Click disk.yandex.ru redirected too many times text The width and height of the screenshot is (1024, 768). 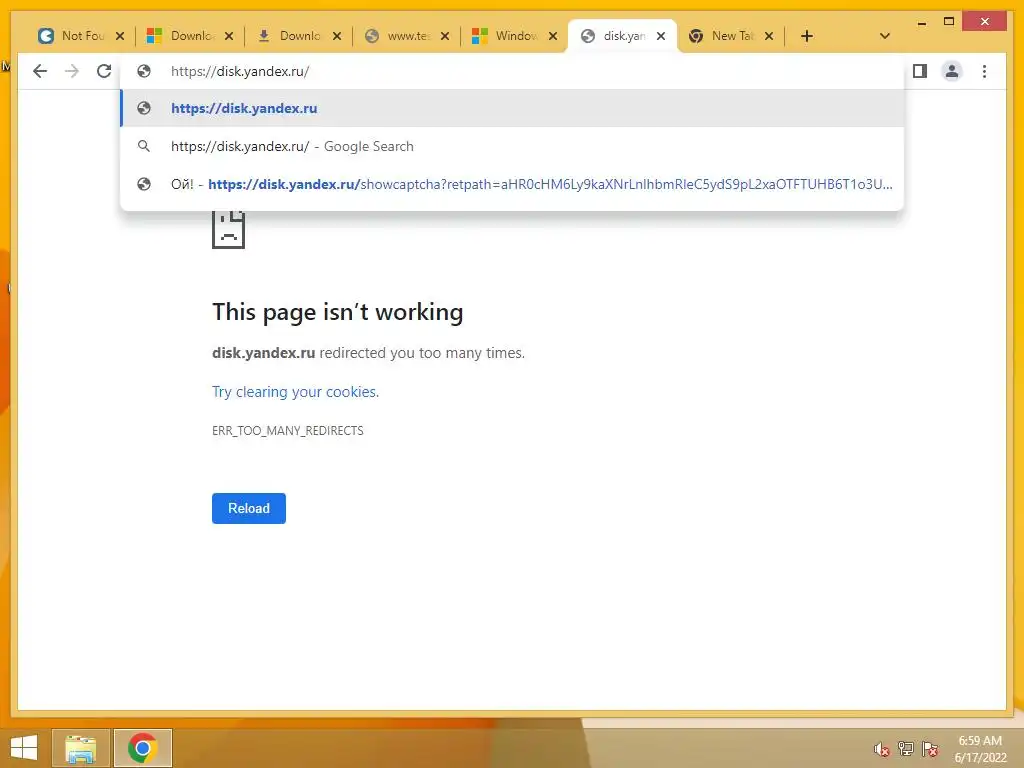click(x=368, y=353)
